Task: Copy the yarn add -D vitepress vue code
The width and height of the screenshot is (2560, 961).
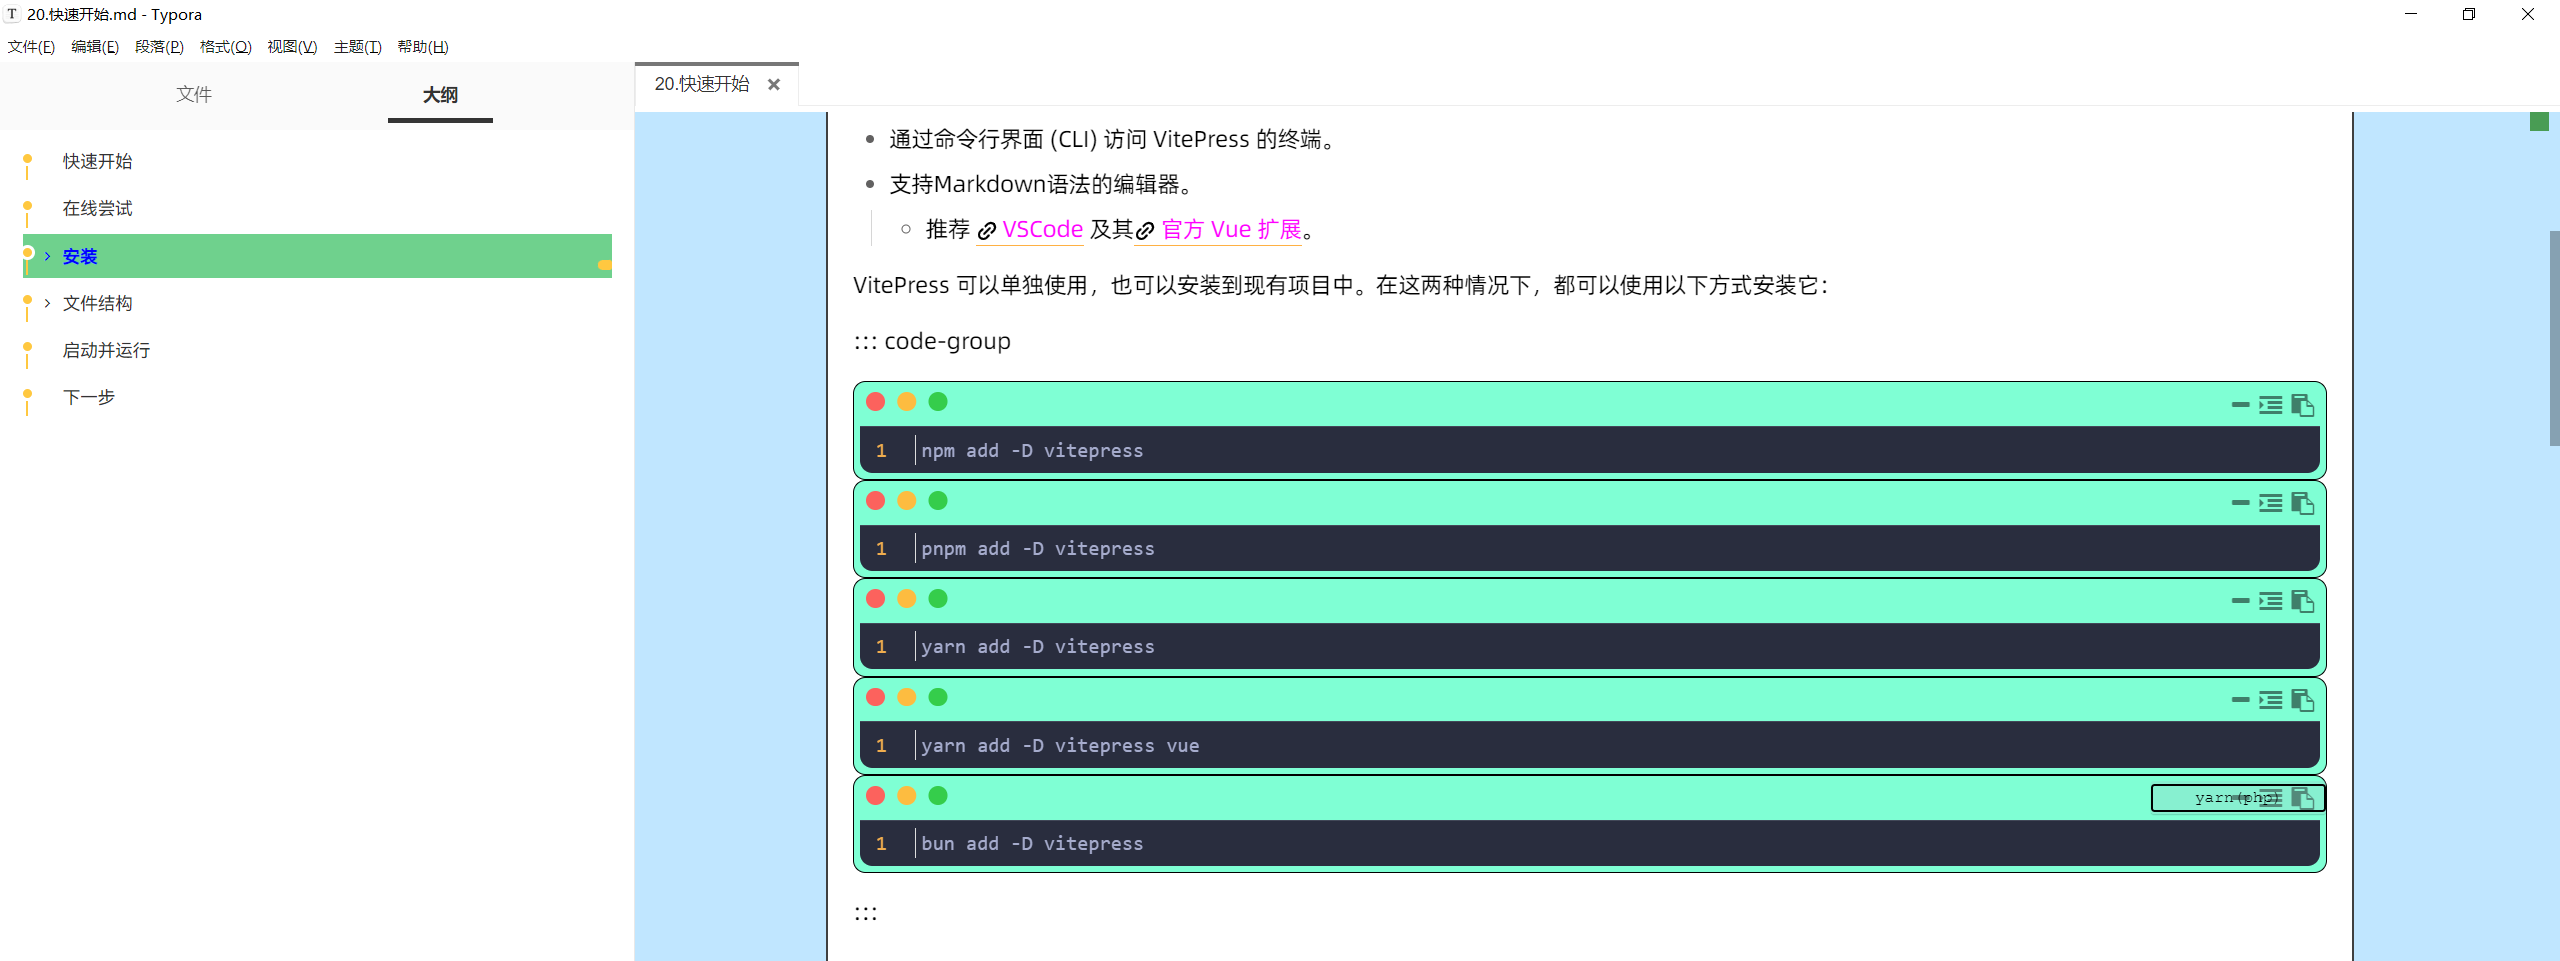Action: [x=2302, y=700]
